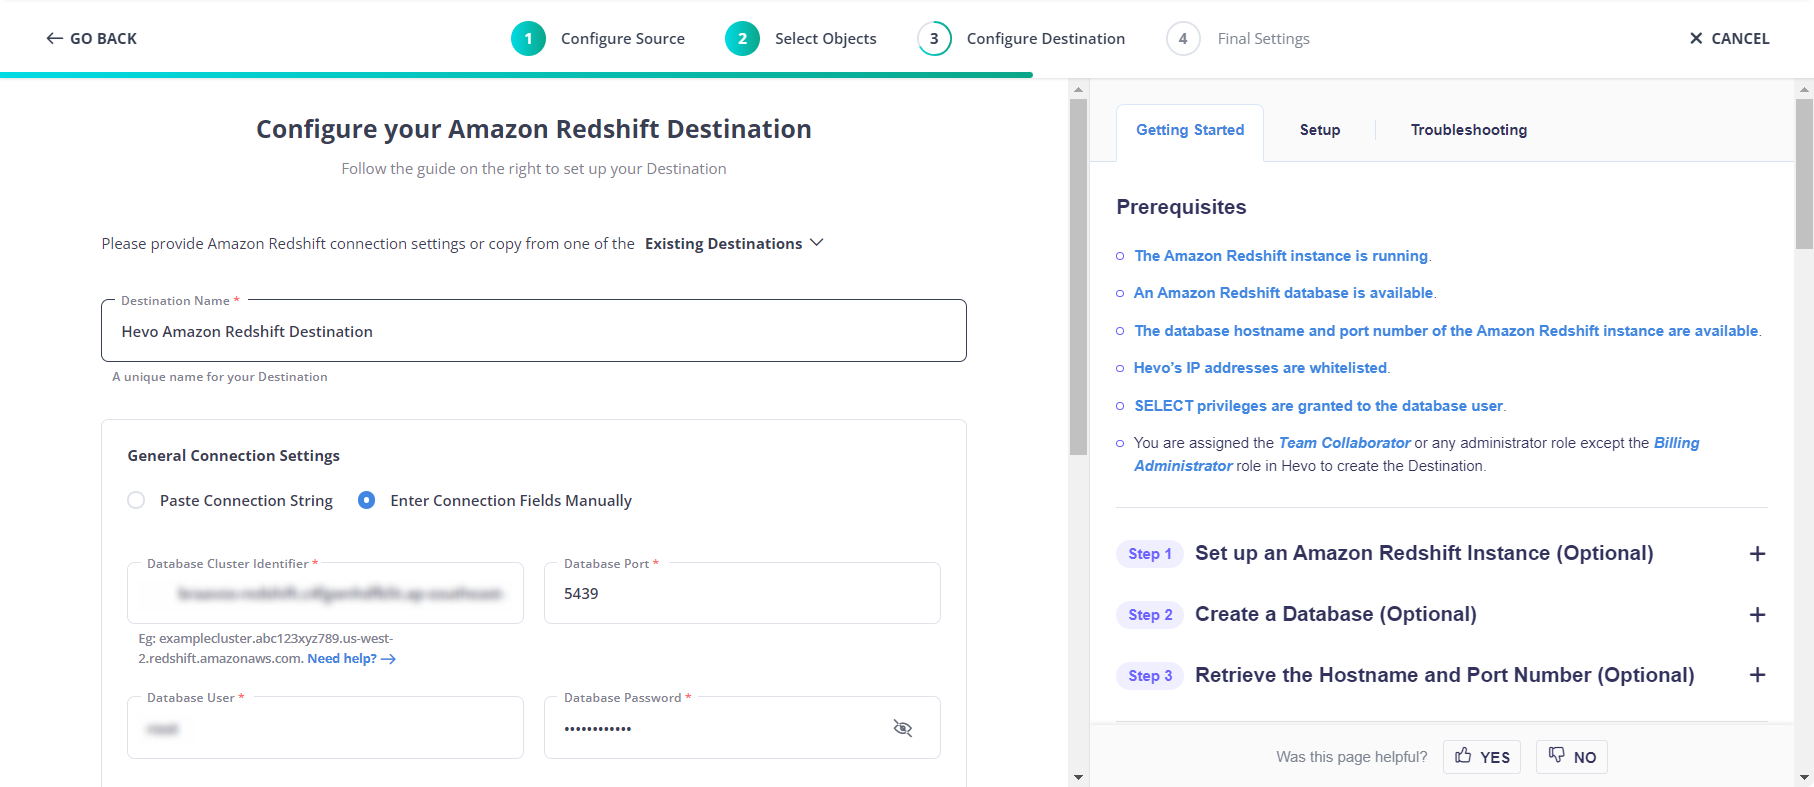Click the Configure Source step label
Image resolution: width=1814 pixels, height=787 pixels.
point(623,38)
